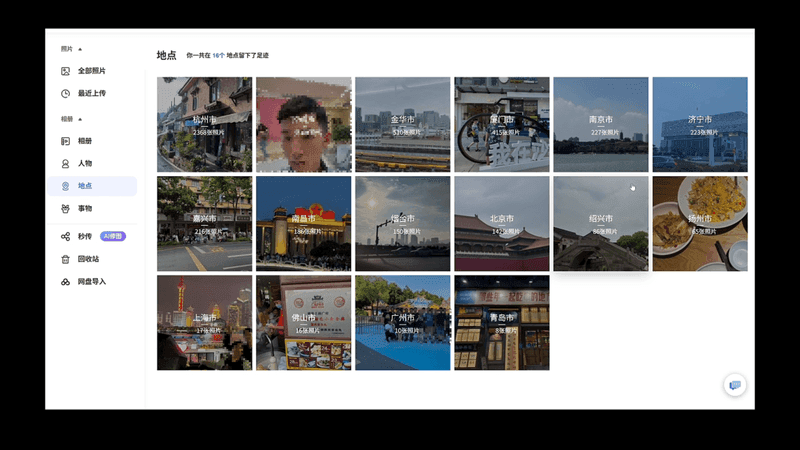Click the 地点 location pin icon
Viewport: 800px width, 450px height.
coord(66,186)
